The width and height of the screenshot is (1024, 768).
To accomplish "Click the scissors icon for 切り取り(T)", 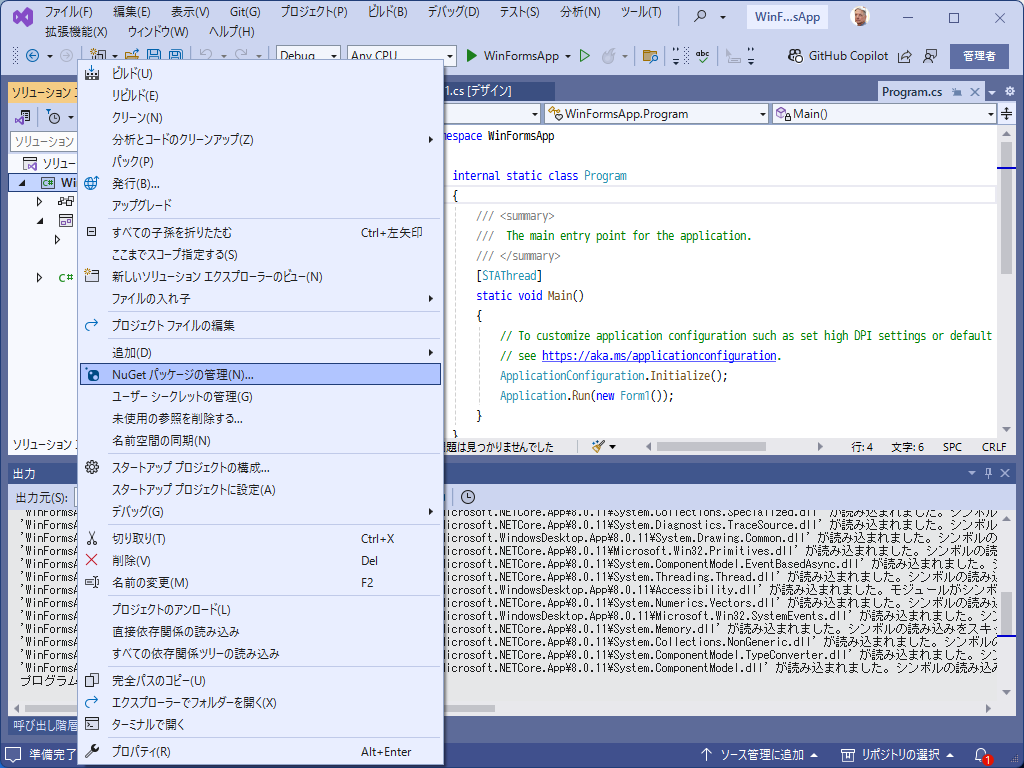I will coord(92,538).
